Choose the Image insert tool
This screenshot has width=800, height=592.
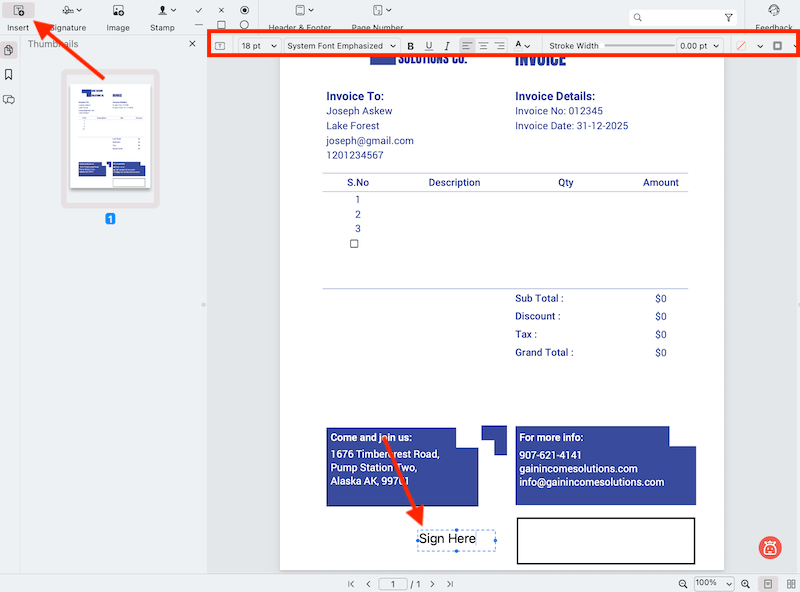pos(118,17)
